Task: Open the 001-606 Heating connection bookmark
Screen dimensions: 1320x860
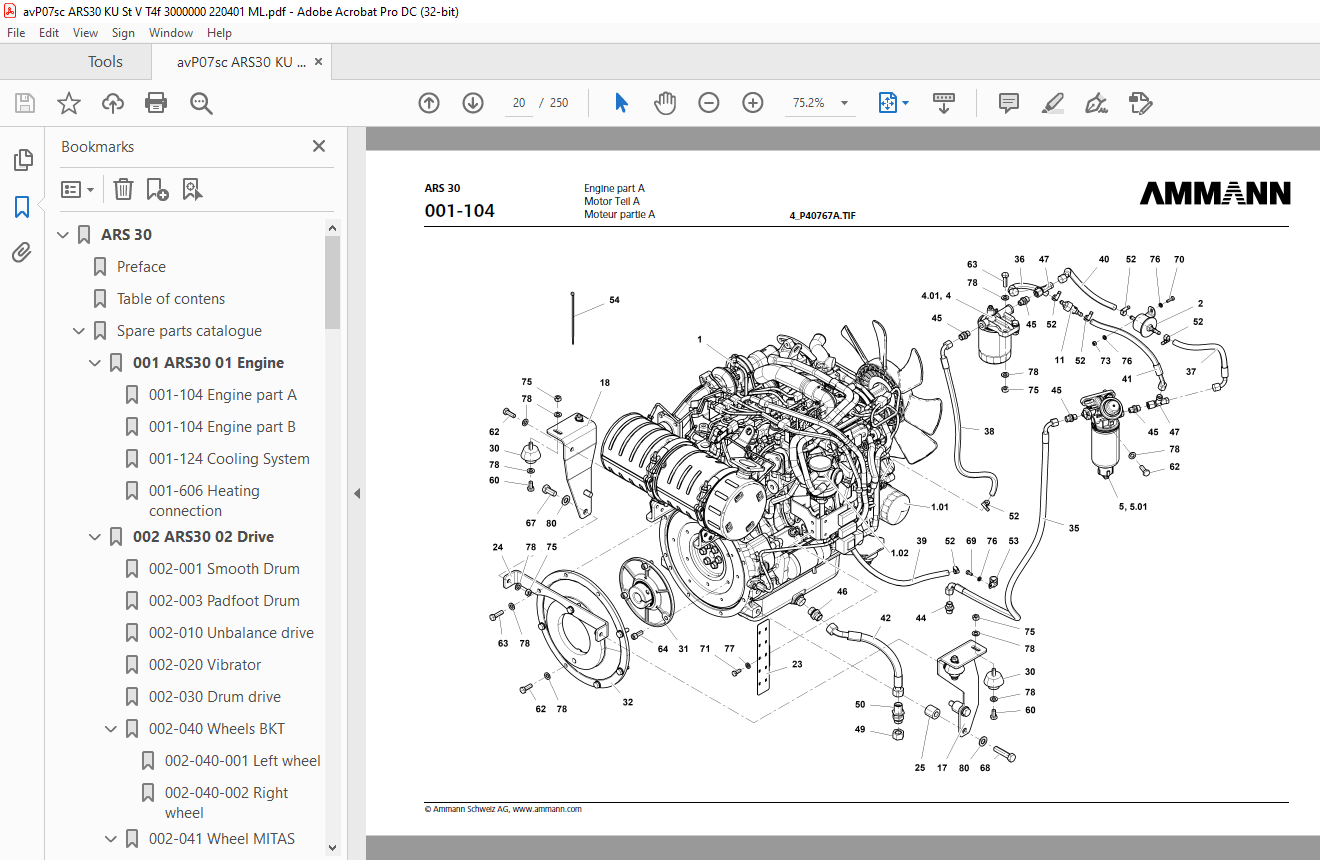Action: point(204,500)
